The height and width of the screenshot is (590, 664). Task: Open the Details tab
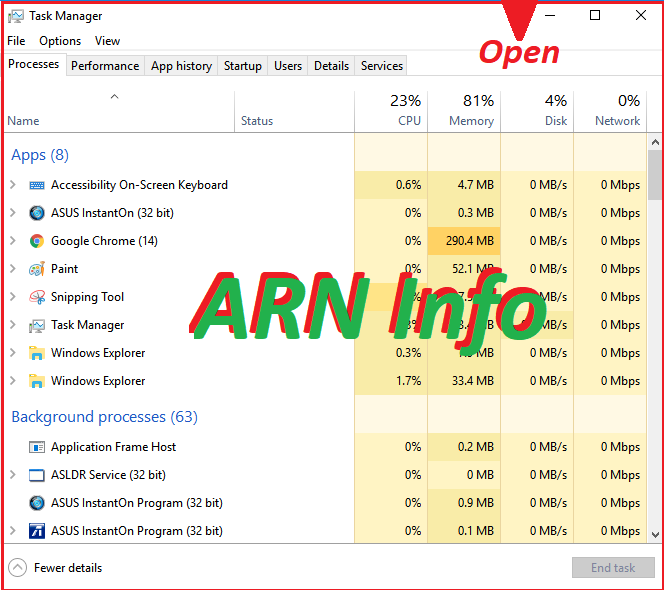click(x=331, y=66)
